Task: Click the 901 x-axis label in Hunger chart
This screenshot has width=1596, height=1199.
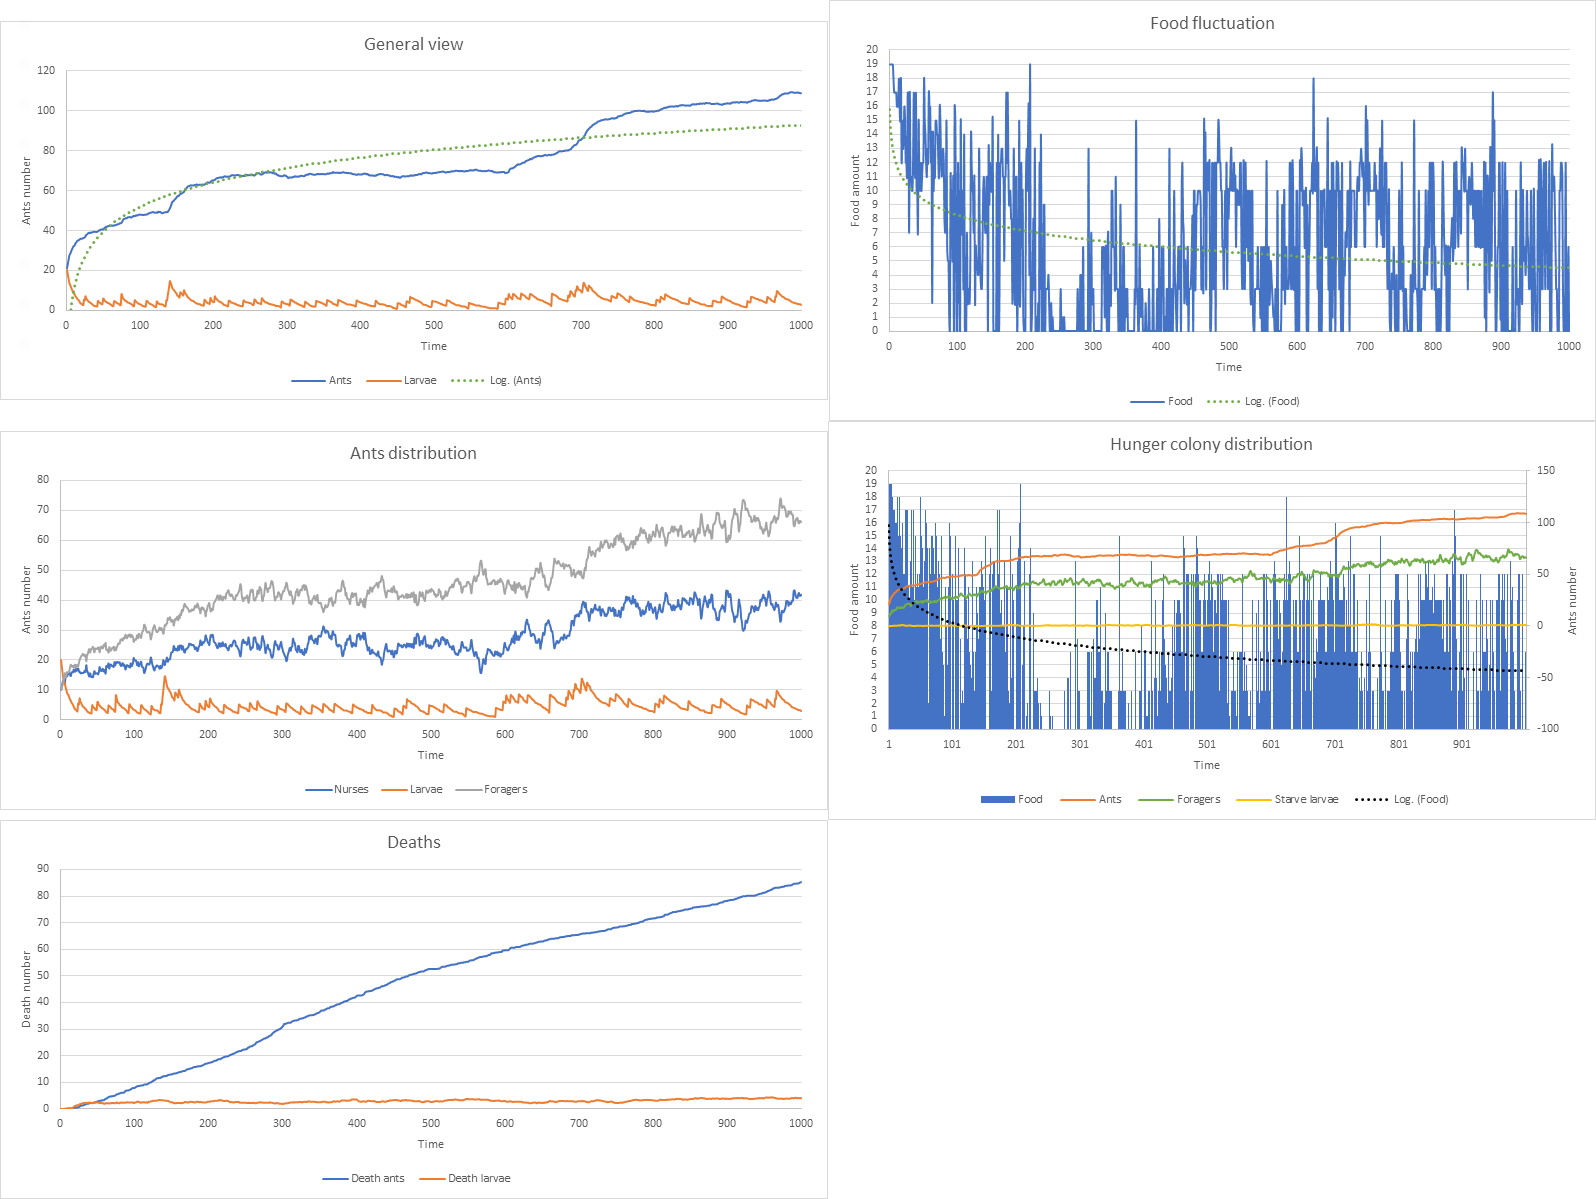Action: coord(1462,744)
